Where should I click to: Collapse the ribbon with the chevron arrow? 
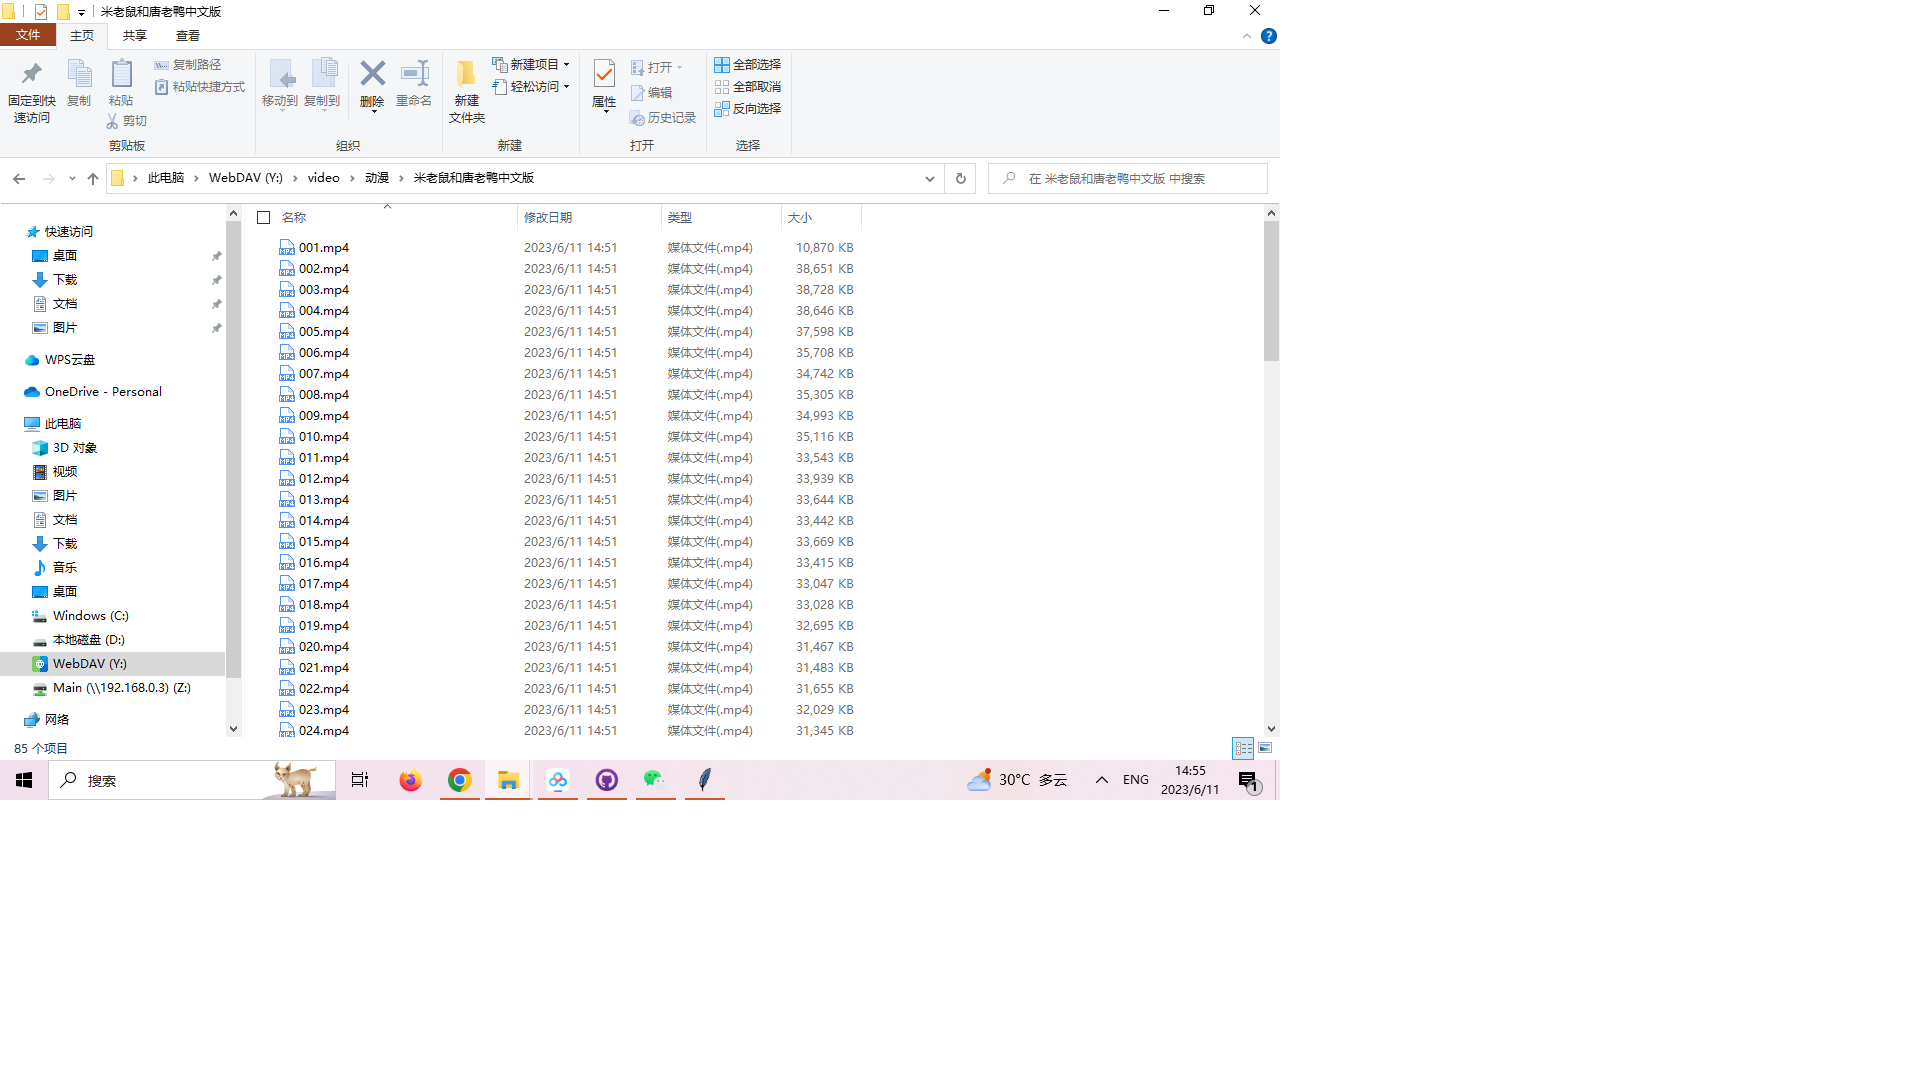1246,36
